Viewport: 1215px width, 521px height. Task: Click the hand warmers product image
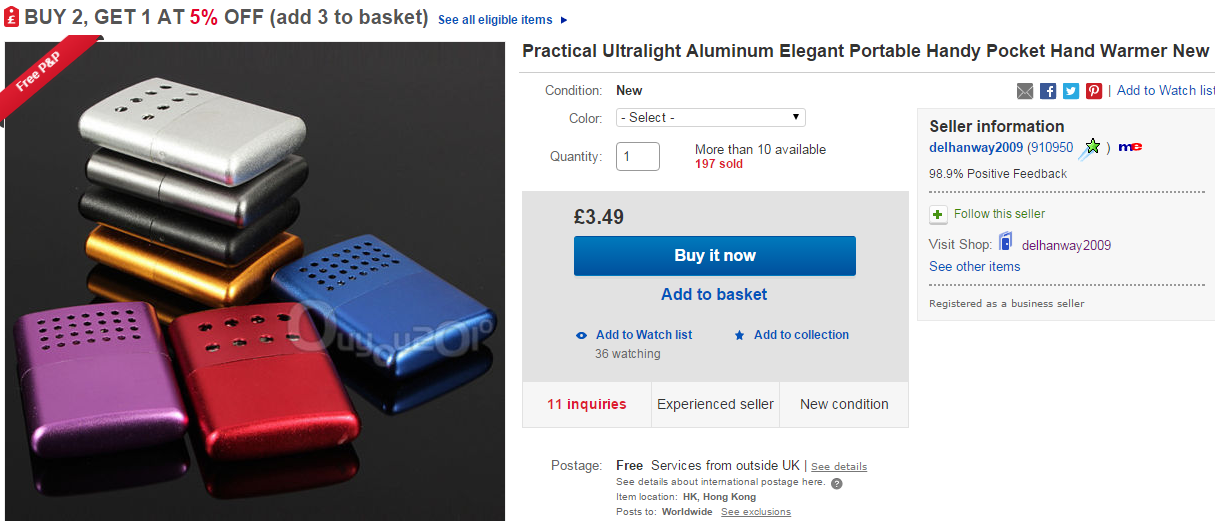point(255,280)
